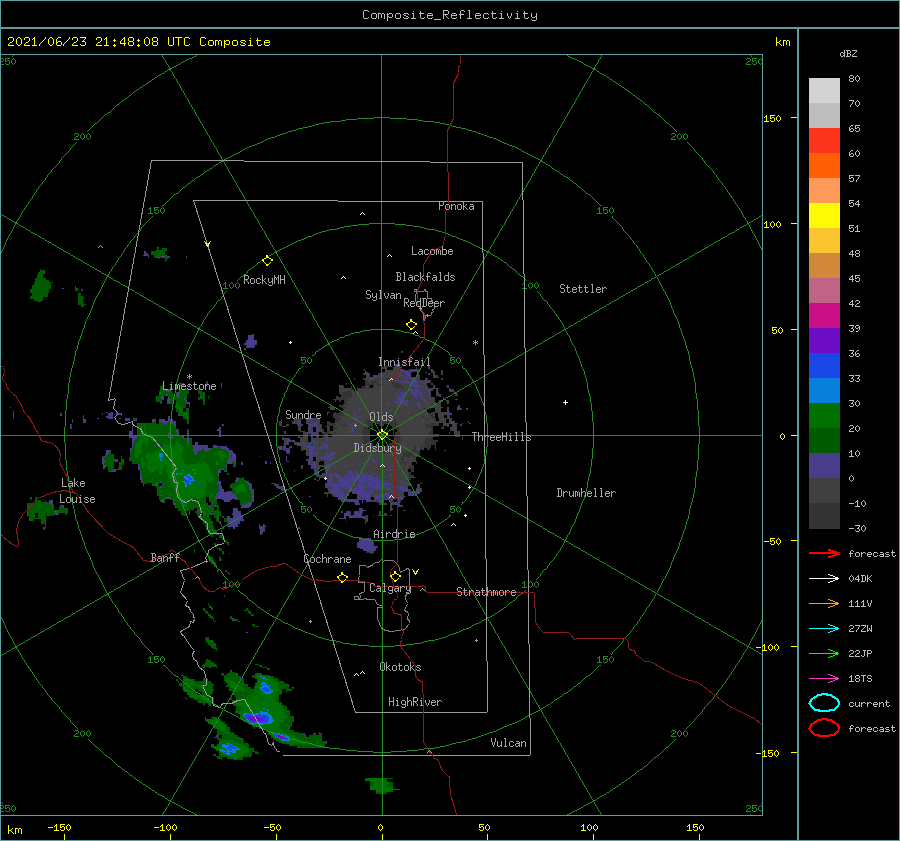Click the Okotoks town label
The image size is (900, 841).
coord(400,667)
